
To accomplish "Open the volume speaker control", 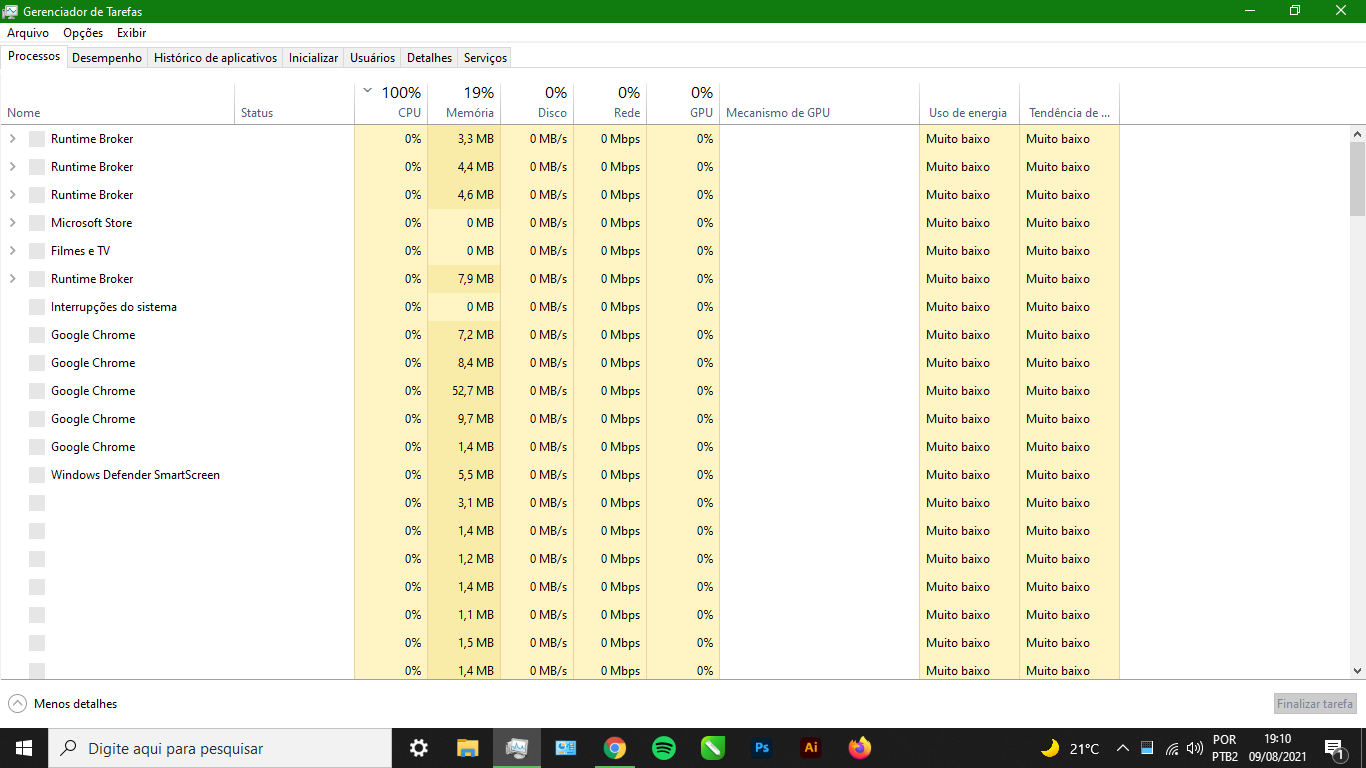I will [1194, 748].
